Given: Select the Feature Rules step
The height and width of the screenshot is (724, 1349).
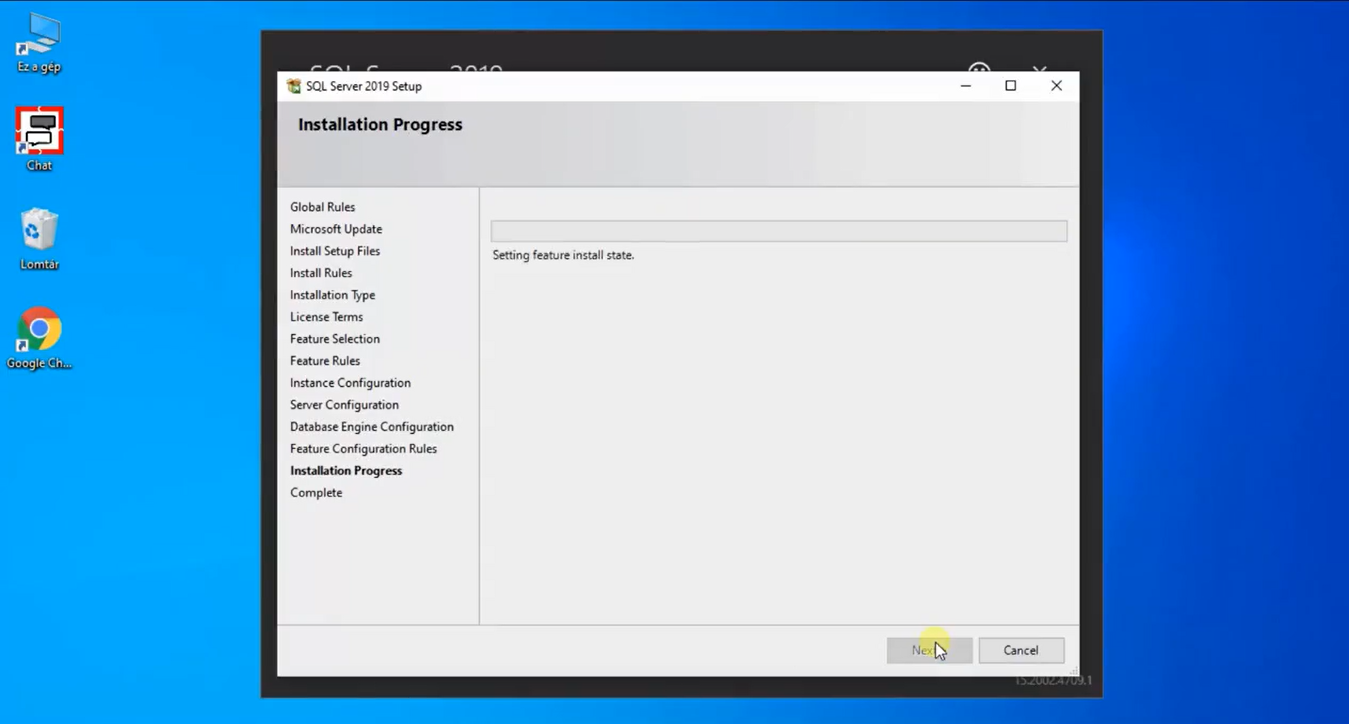Looking at the screenshot, I should pos(325,361).
